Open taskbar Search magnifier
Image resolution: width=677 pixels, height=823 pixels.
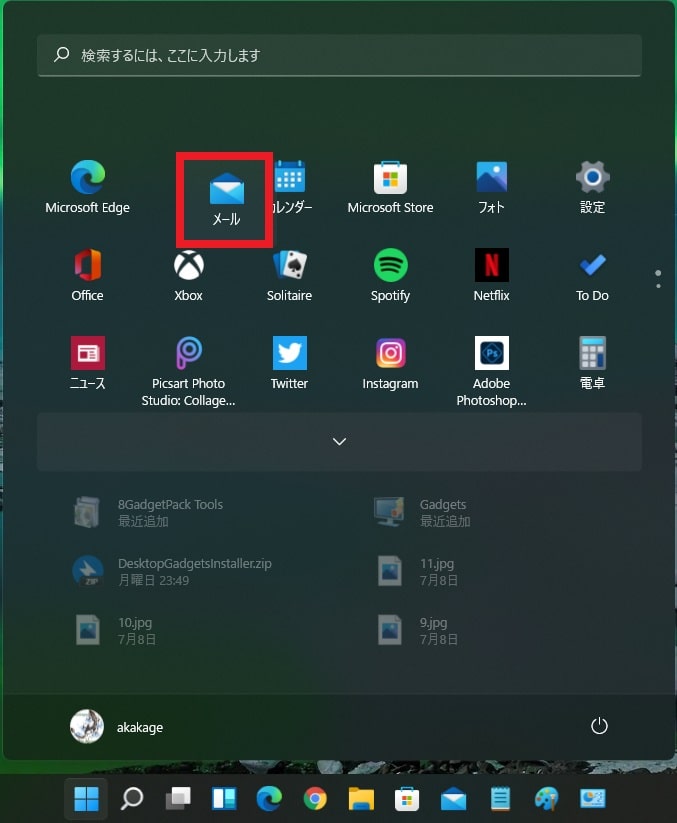[132, 799]
